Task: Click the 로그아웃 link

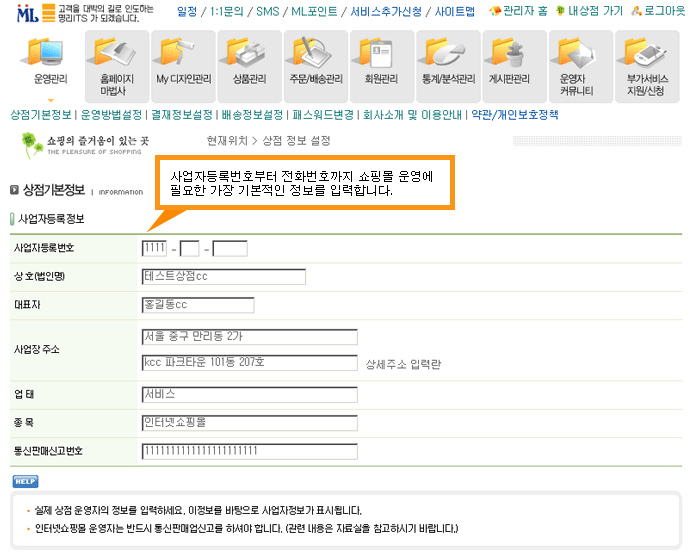Action: click(x=663, y=11)
